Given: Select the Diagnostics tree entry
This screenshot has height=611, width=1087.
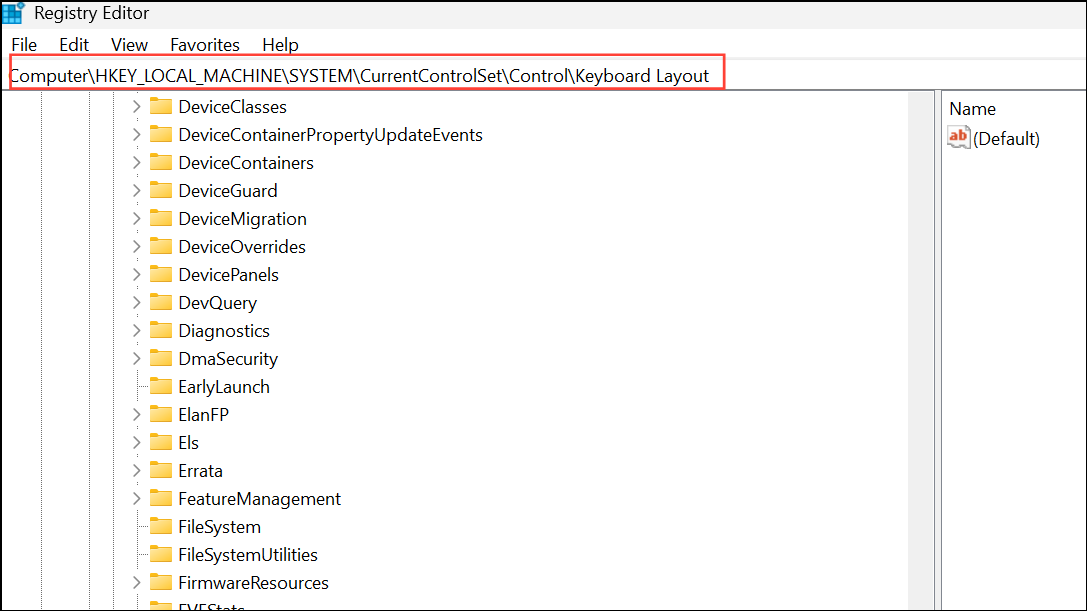Looking at the screenshot, I should pos(224,331).
